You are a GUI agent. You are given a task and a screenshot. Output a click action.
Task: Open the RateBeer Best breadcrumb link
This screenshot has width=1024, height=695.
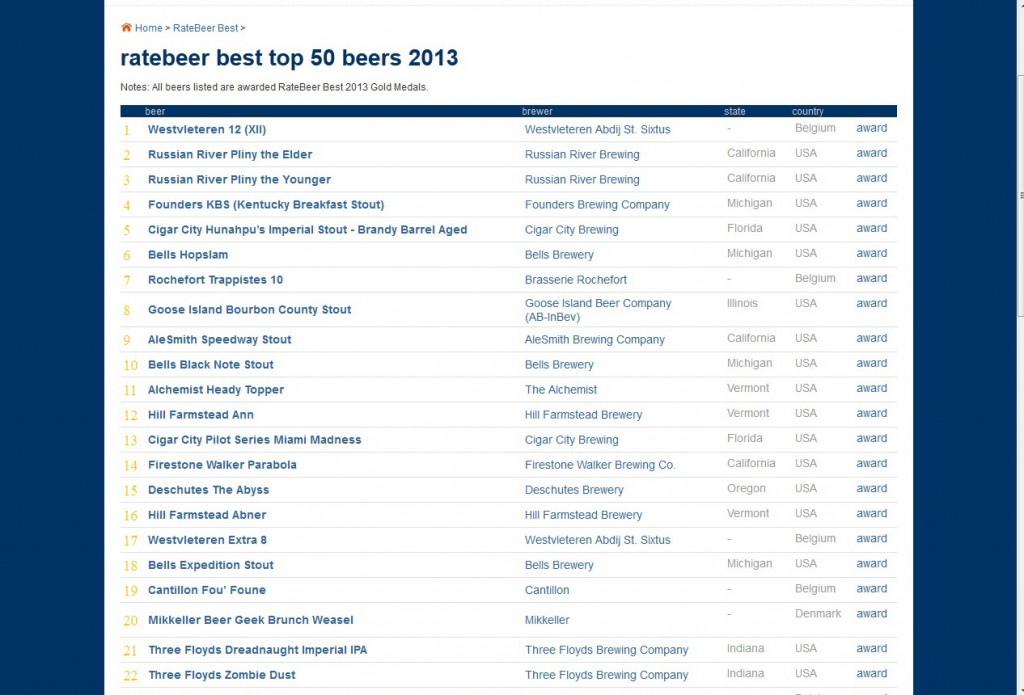pos(206,28)
